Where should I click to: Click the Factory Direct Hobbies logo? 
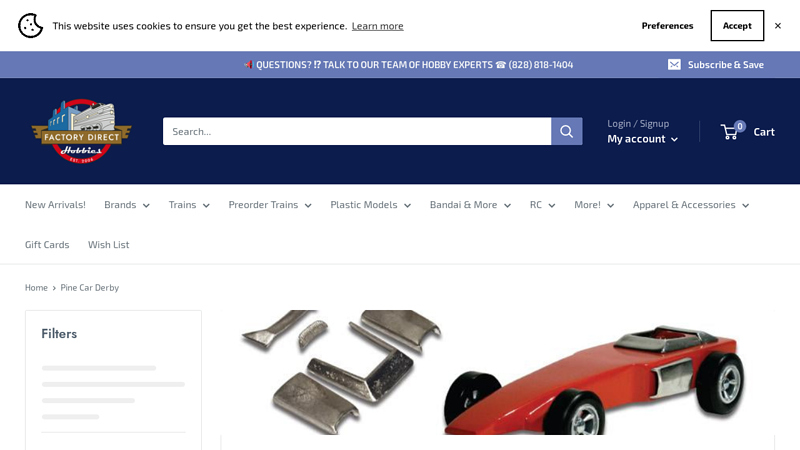pos(81,131)
